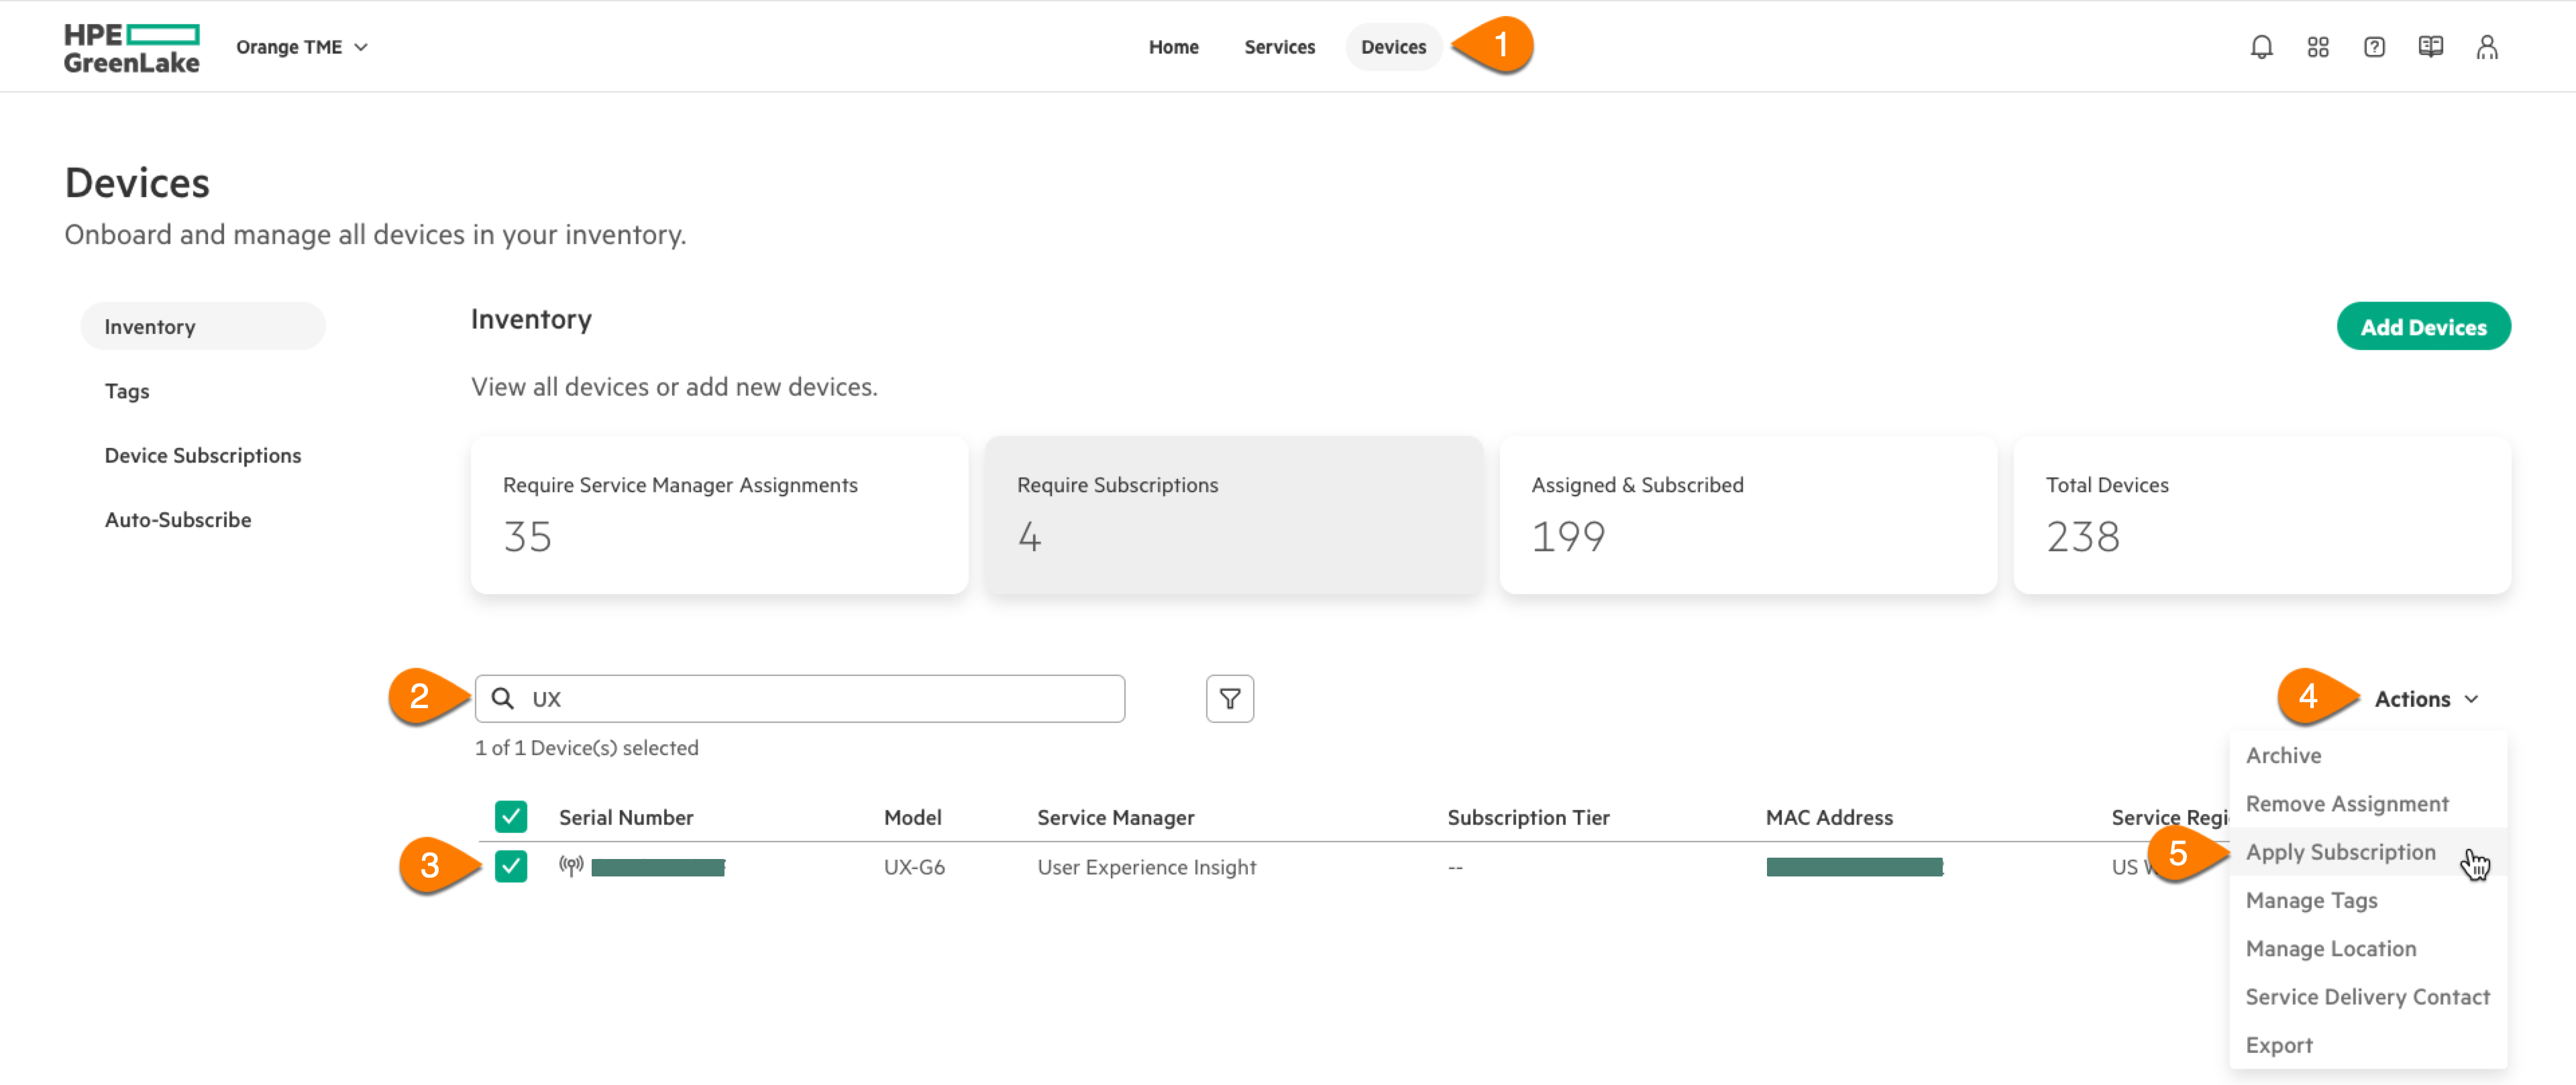Click the filter funnel icon
The height and width of the screenshot is (1085, 2576).
coord(1229,698)
